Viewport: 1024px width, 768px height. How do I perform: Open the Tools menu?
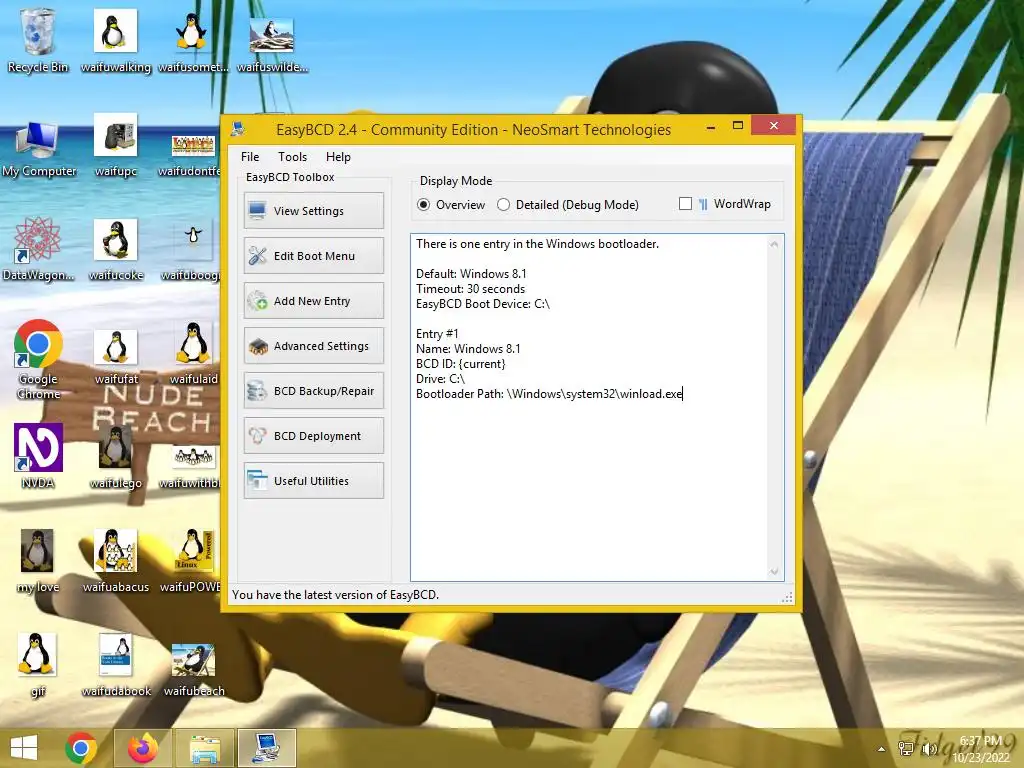point(292,157)
